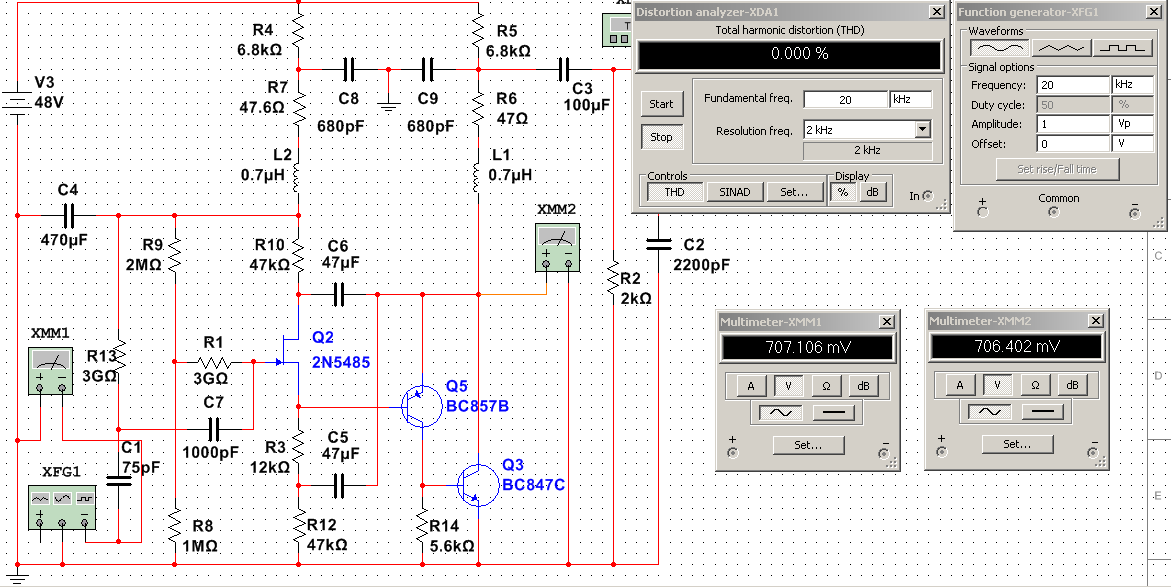Click the Offset field in Function generator
The image size is (1171, 588).
coord(1073,143)
